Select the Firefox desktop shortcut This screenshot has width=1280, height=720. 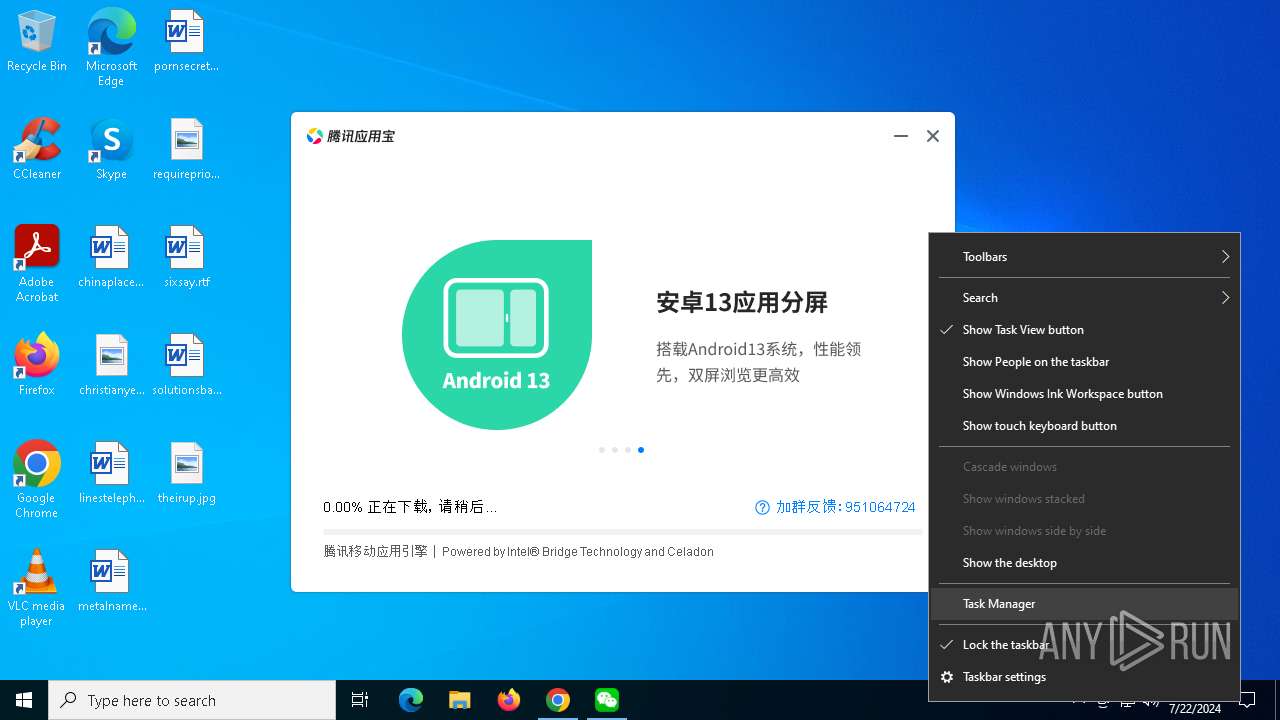click(37, 365)
